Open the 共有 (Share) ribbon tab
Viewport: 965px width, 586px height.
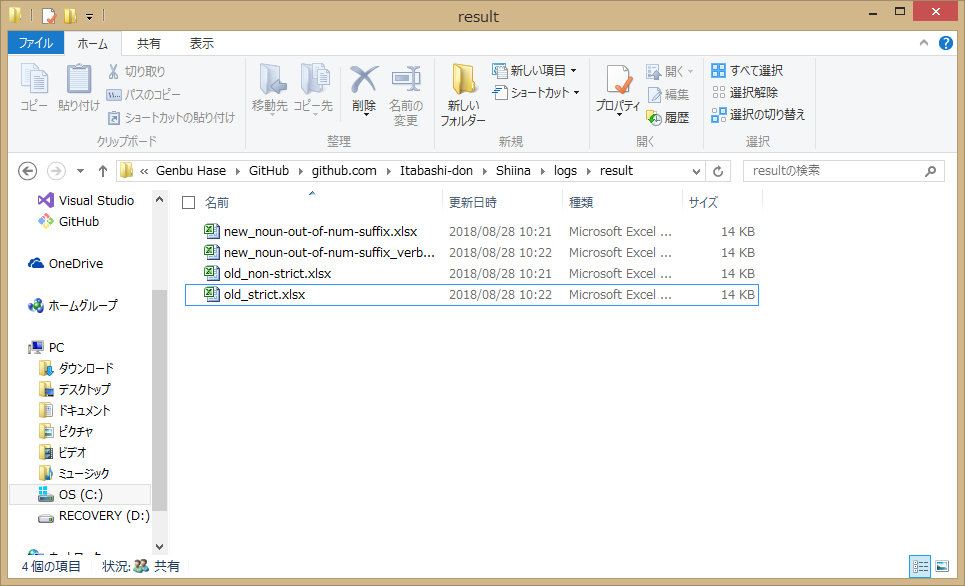point(149,44)
